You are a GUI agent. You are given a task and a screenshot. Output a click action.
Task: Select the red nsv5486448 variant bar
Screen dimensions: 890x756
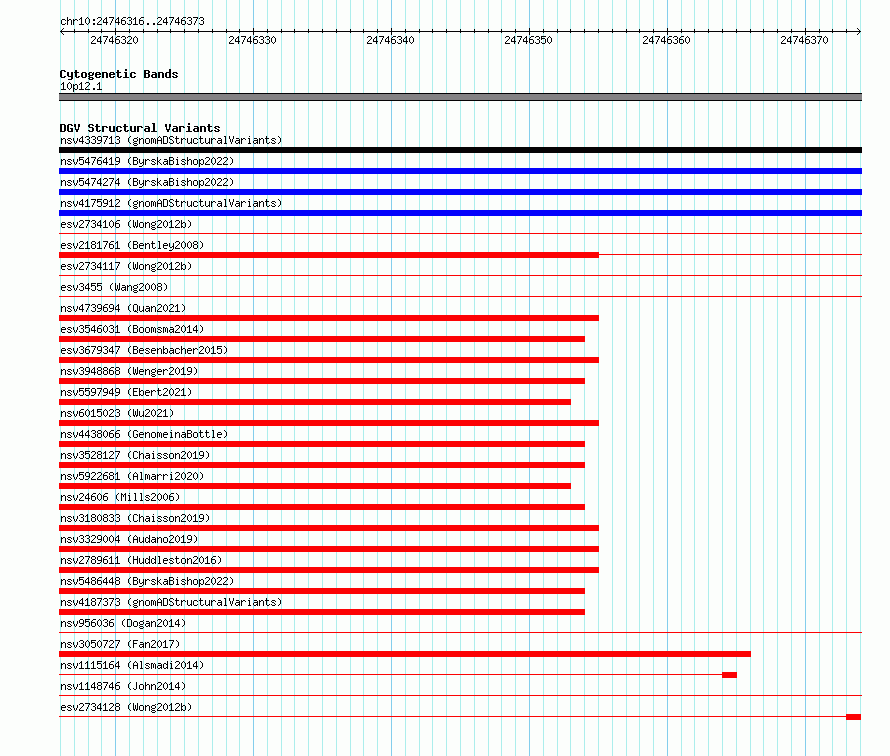(322, 591)
